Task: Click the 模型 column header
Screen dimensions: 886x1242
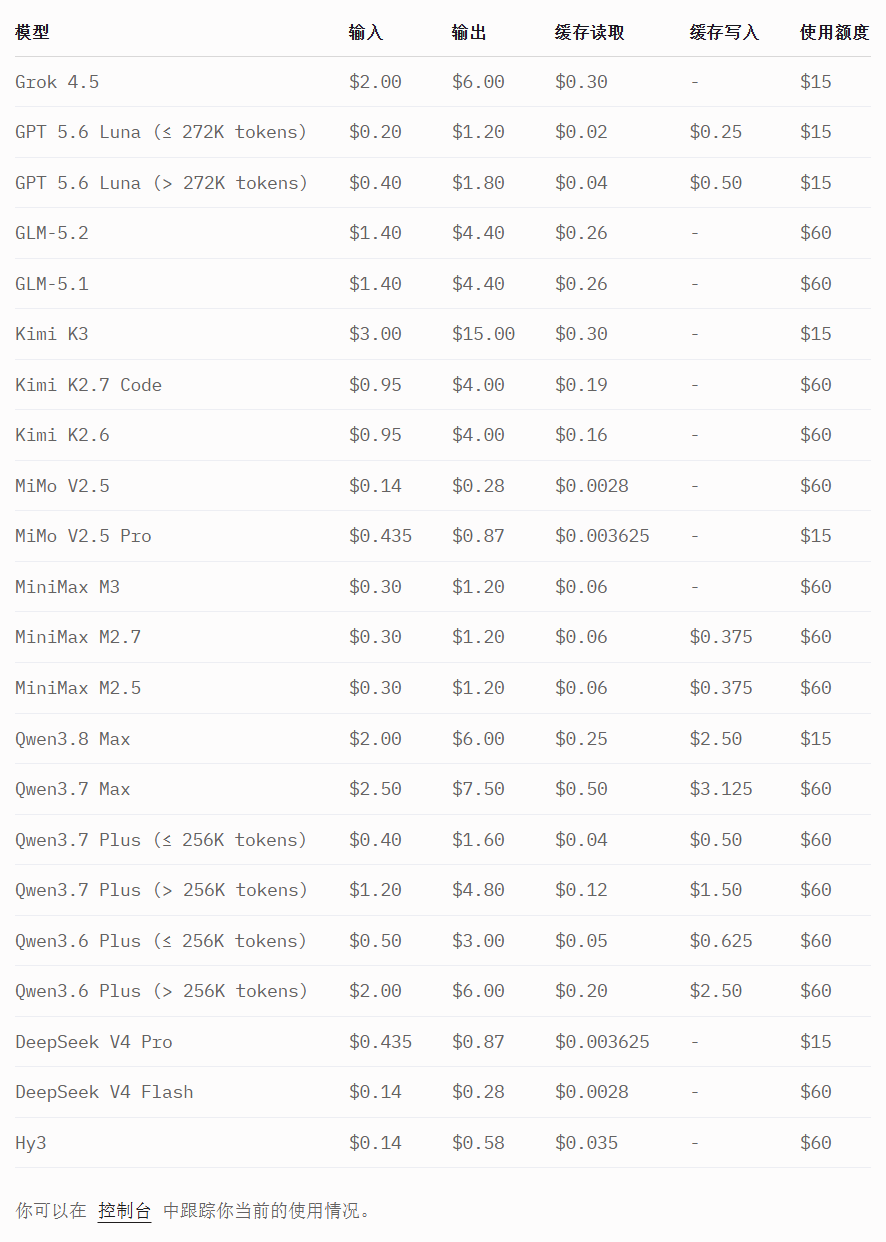Action: click(32, 32)
